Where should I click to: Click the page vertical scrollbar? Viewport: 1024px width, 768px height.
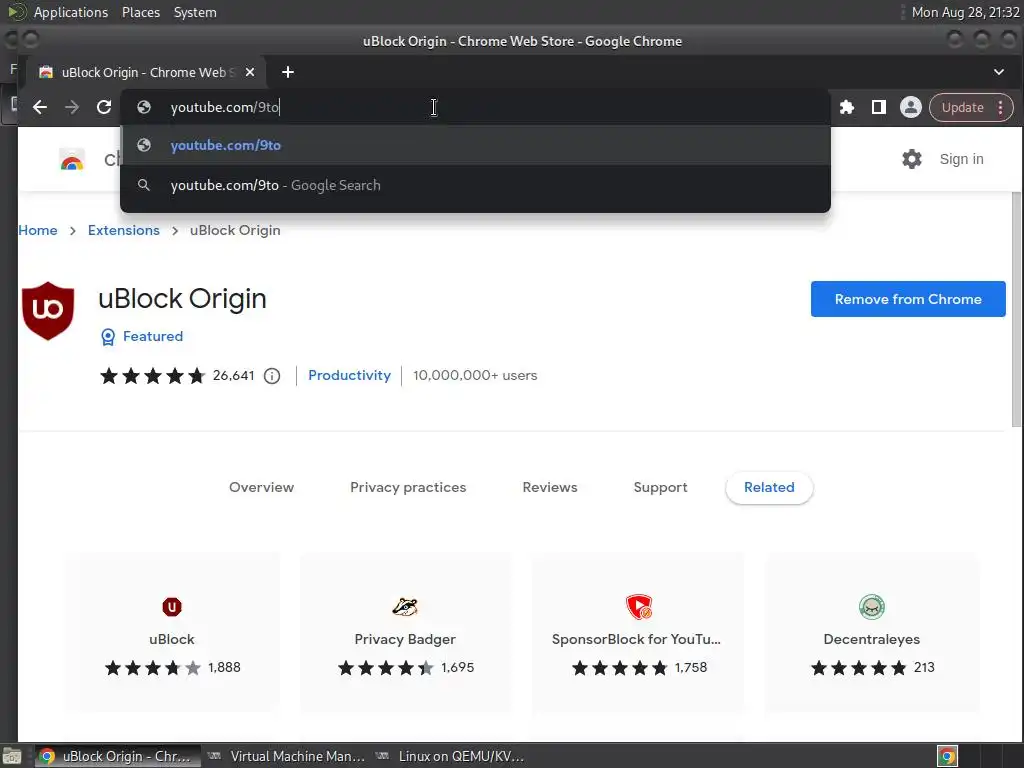tap(1016, 310)
